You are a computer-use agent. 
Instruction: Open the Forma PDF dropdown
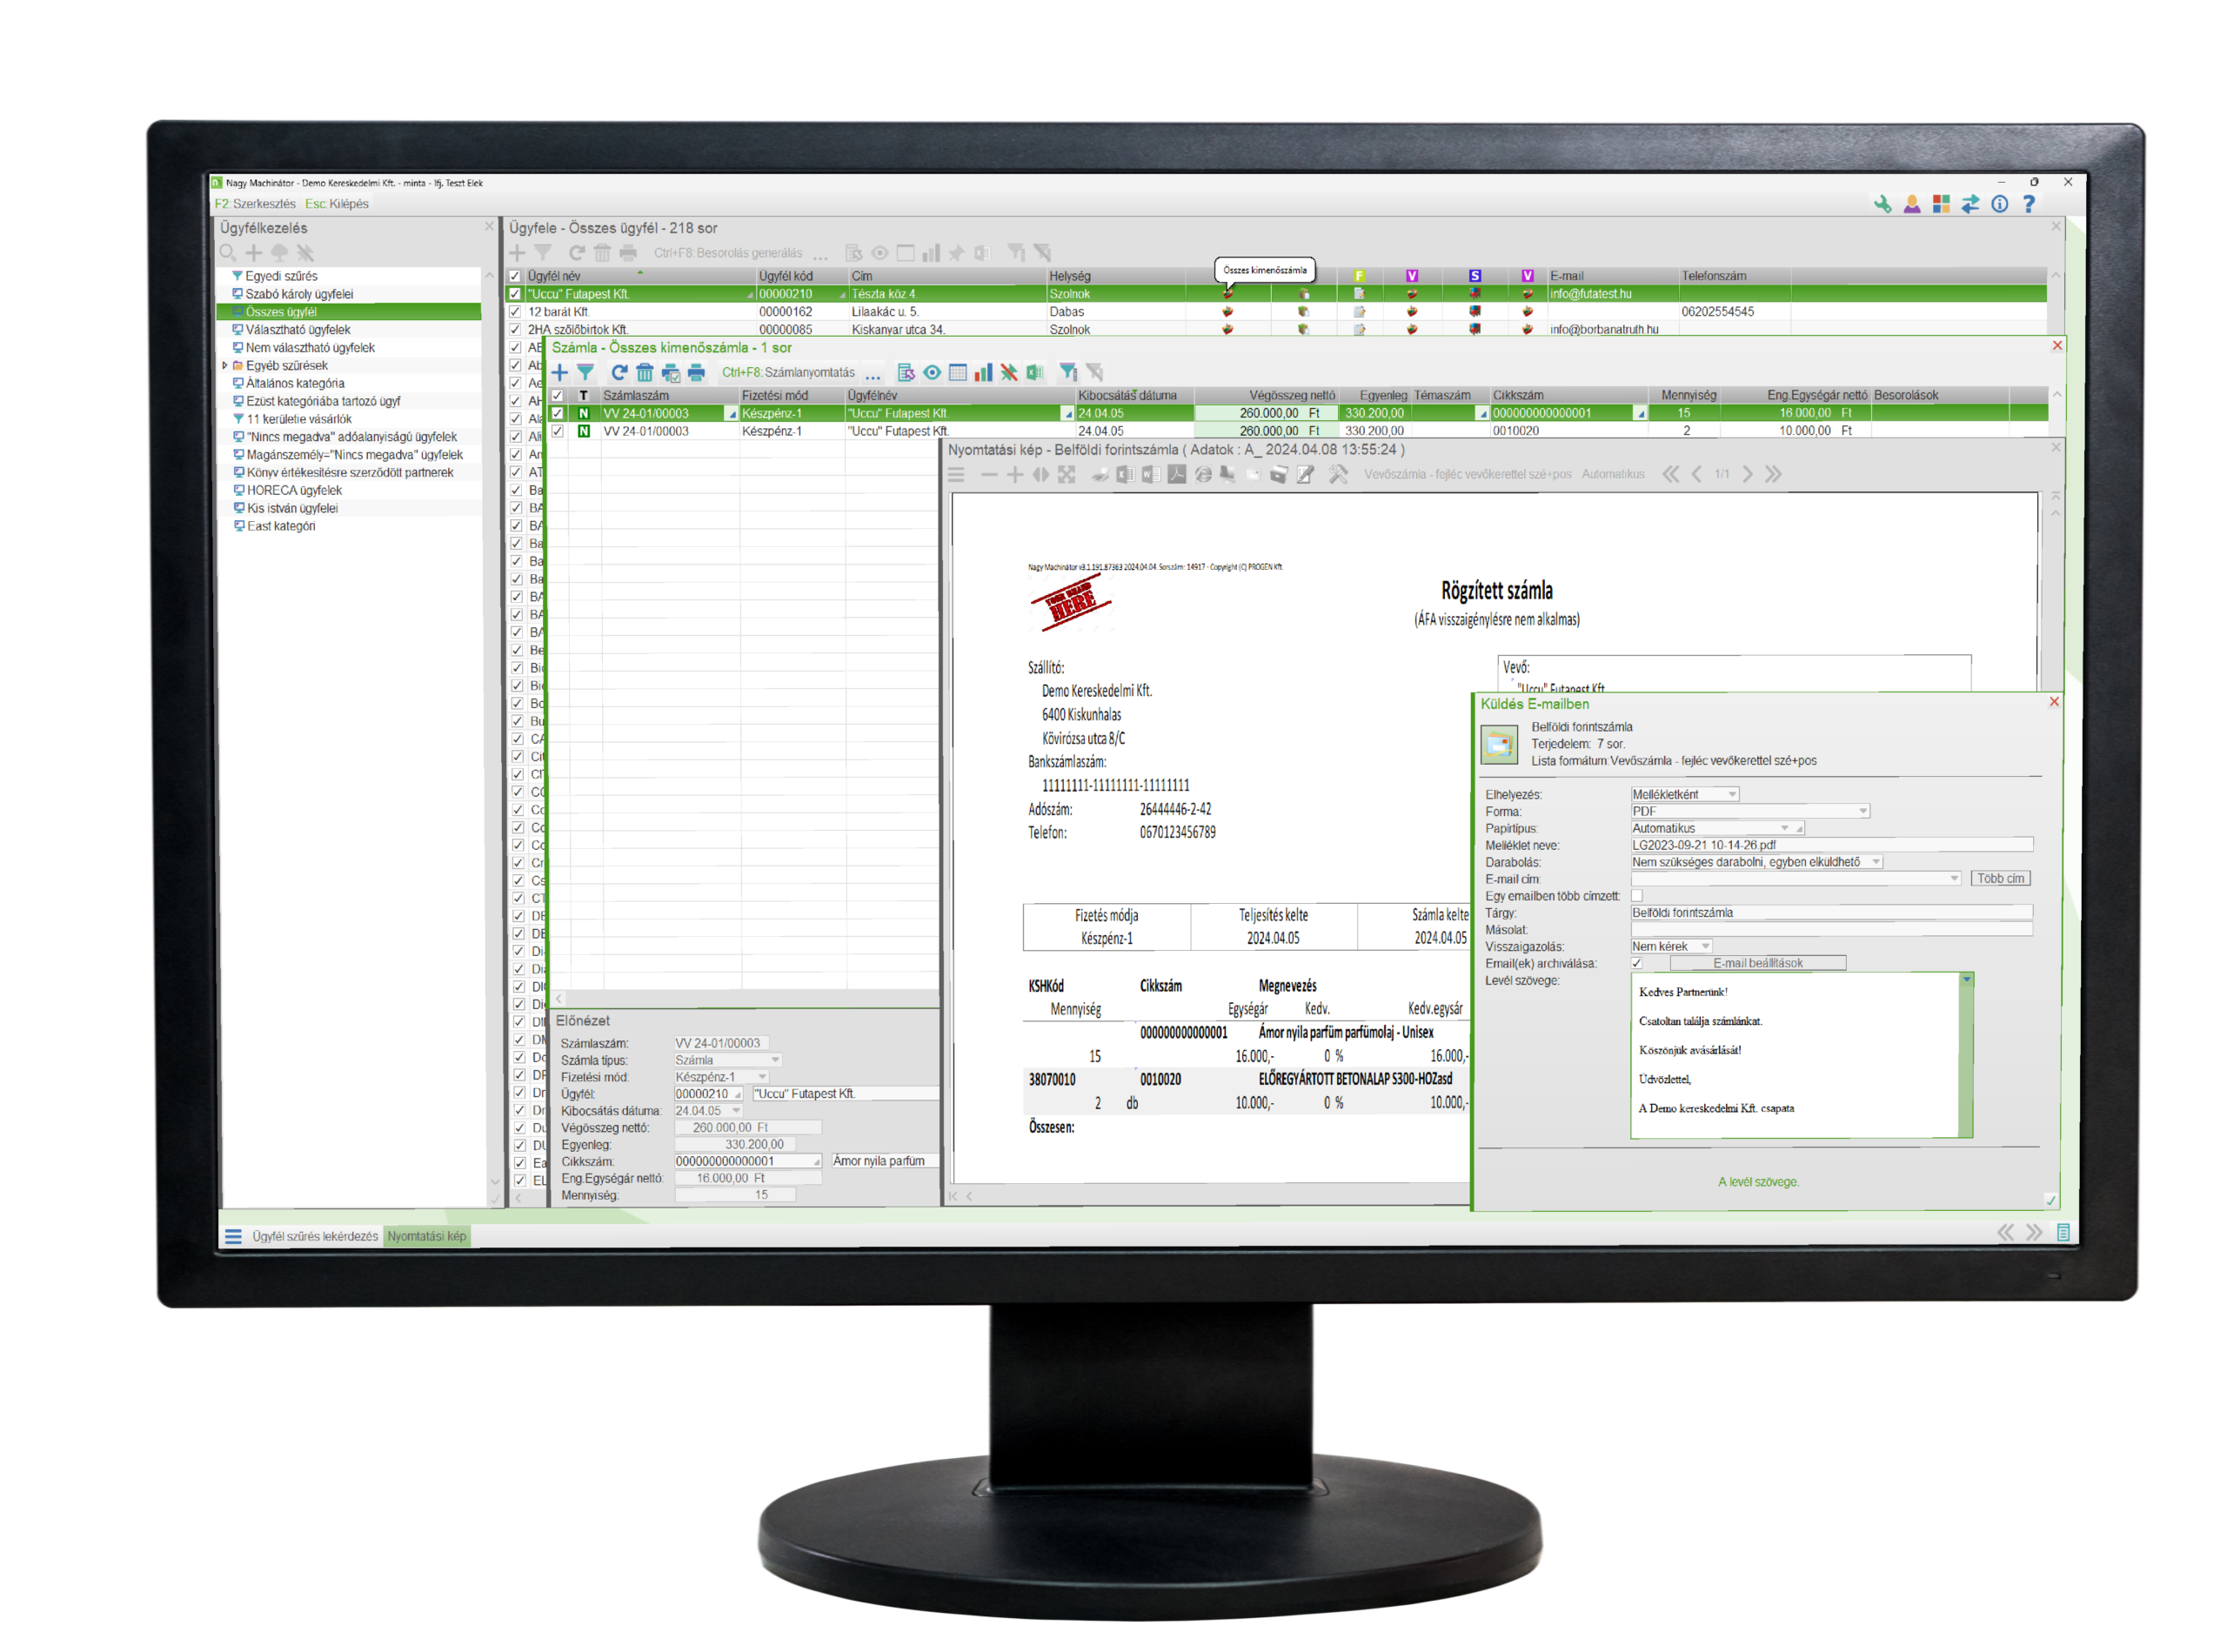(1862, 811)
